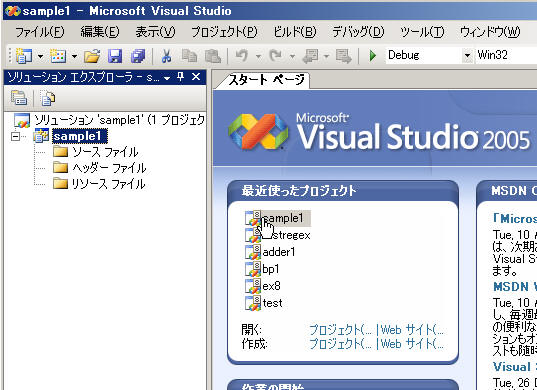Click the bp1 project icon
The height and width of the screenshot is (390, 537).
[253, 269]
